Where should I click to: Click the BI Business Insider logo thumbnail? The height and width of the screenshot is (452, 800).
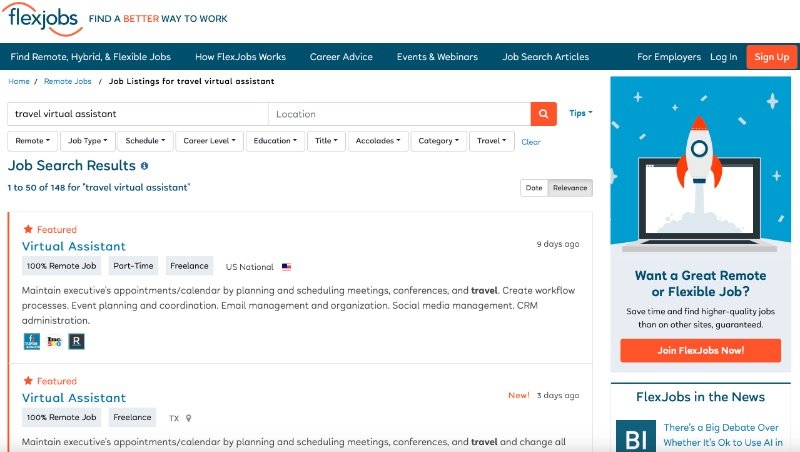click(636, 436)
